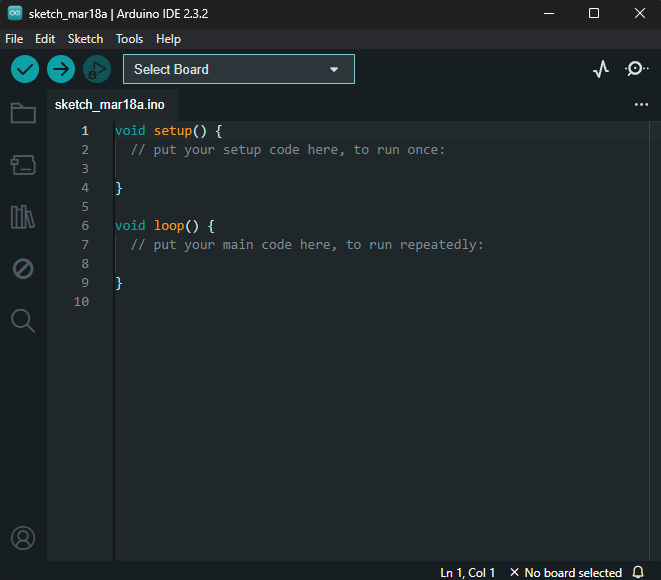
Task: Open the tab options ellipsis menu
Action: click(x=641, y=104)
